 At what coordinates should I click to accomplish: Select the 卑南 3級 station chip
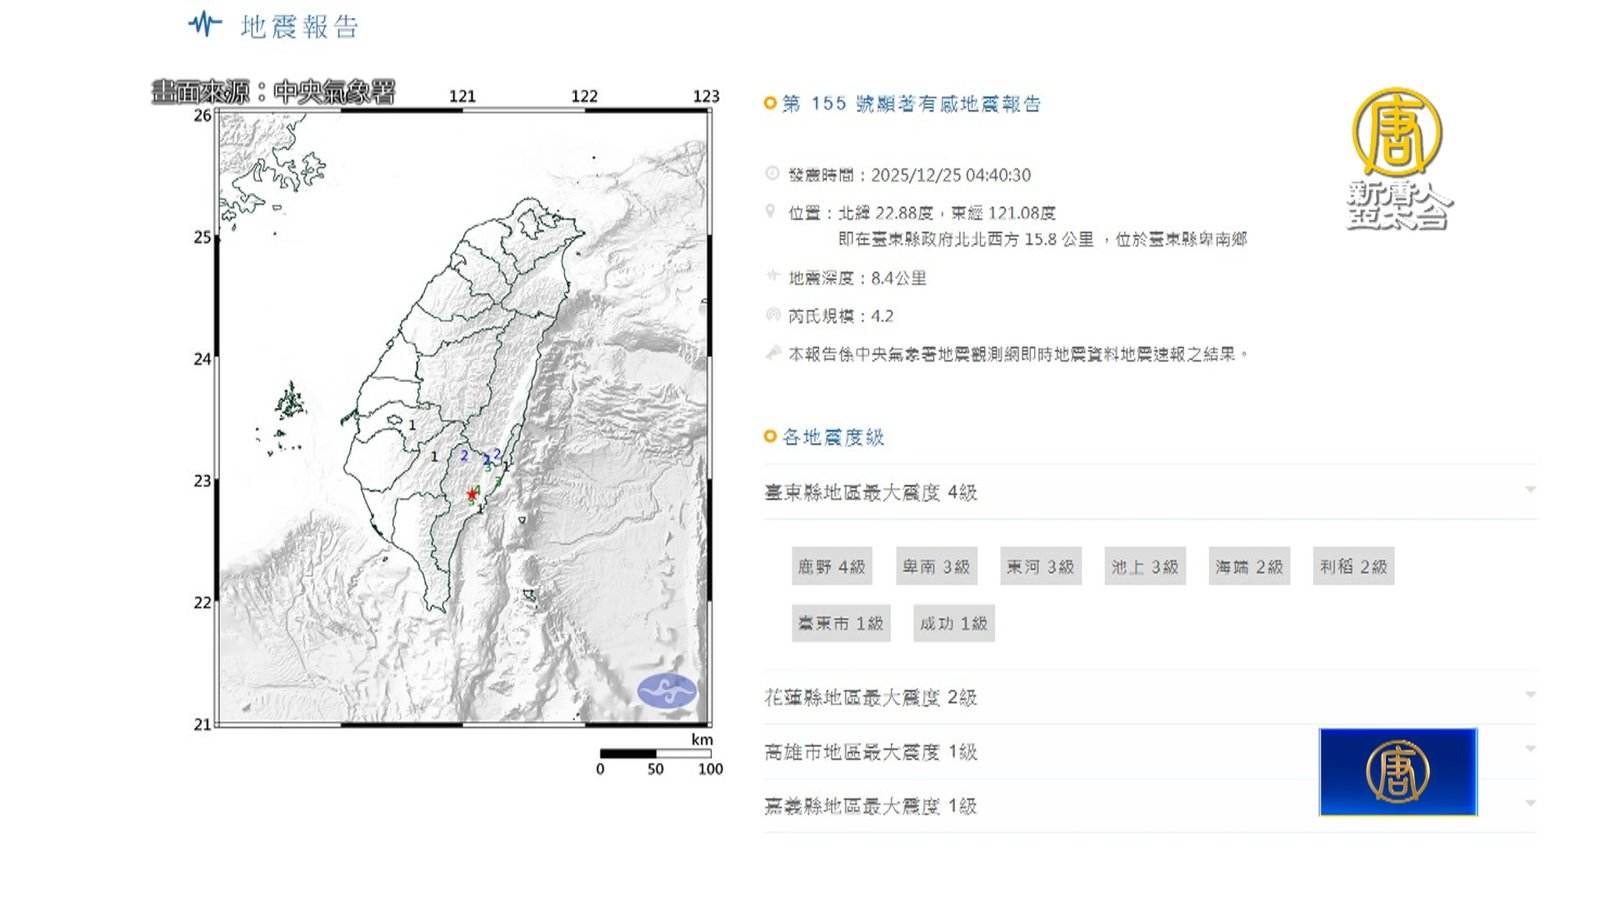(x=936, y=567)
